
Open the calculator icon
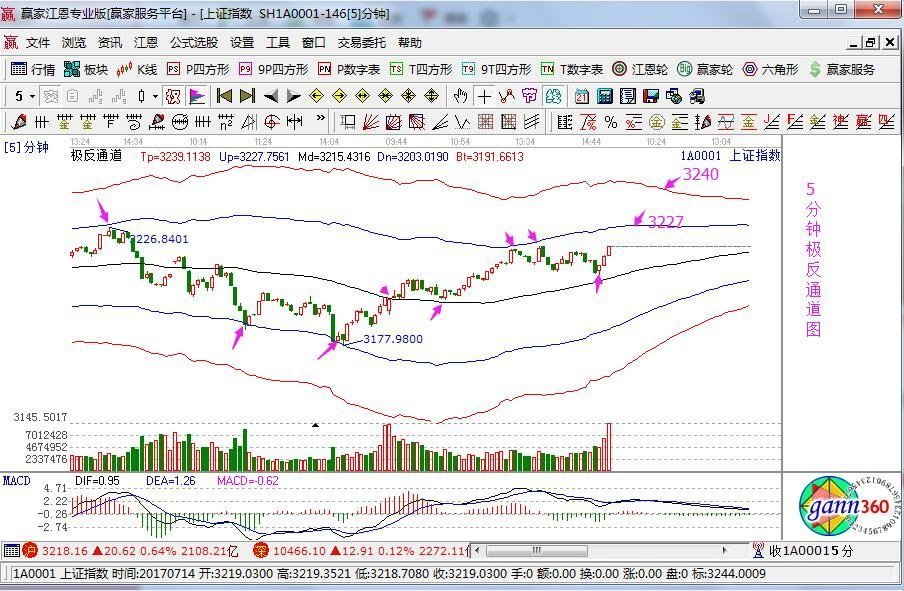pos(605,96)
